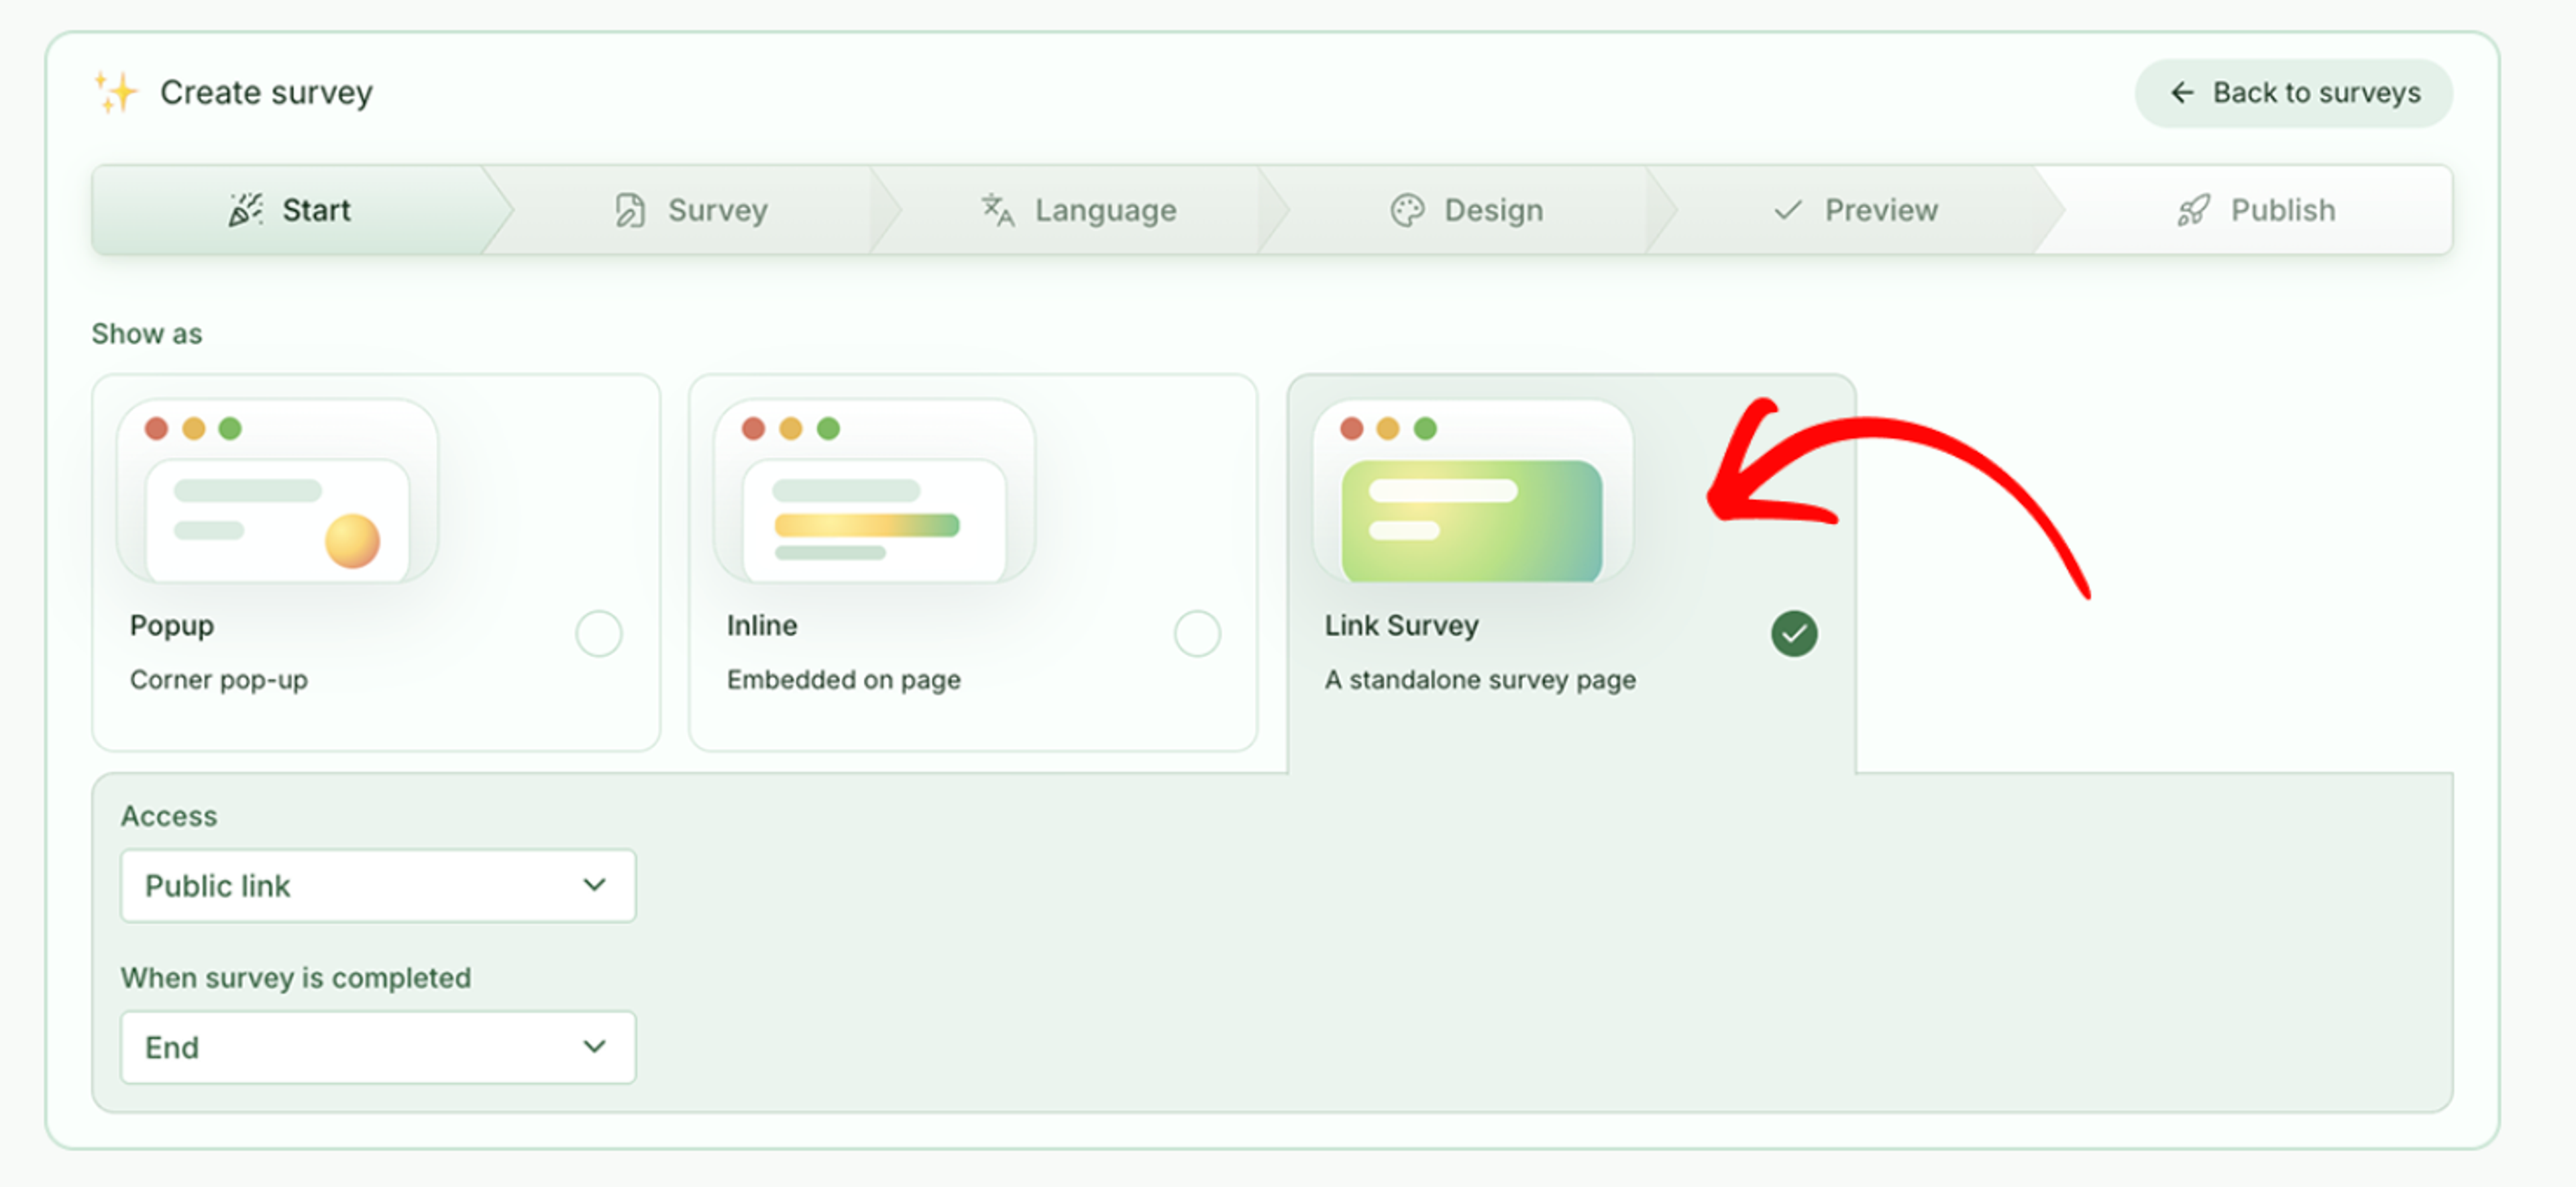
Task: Click the Access label
Action: pyautogui.click(x=169, y=816)
